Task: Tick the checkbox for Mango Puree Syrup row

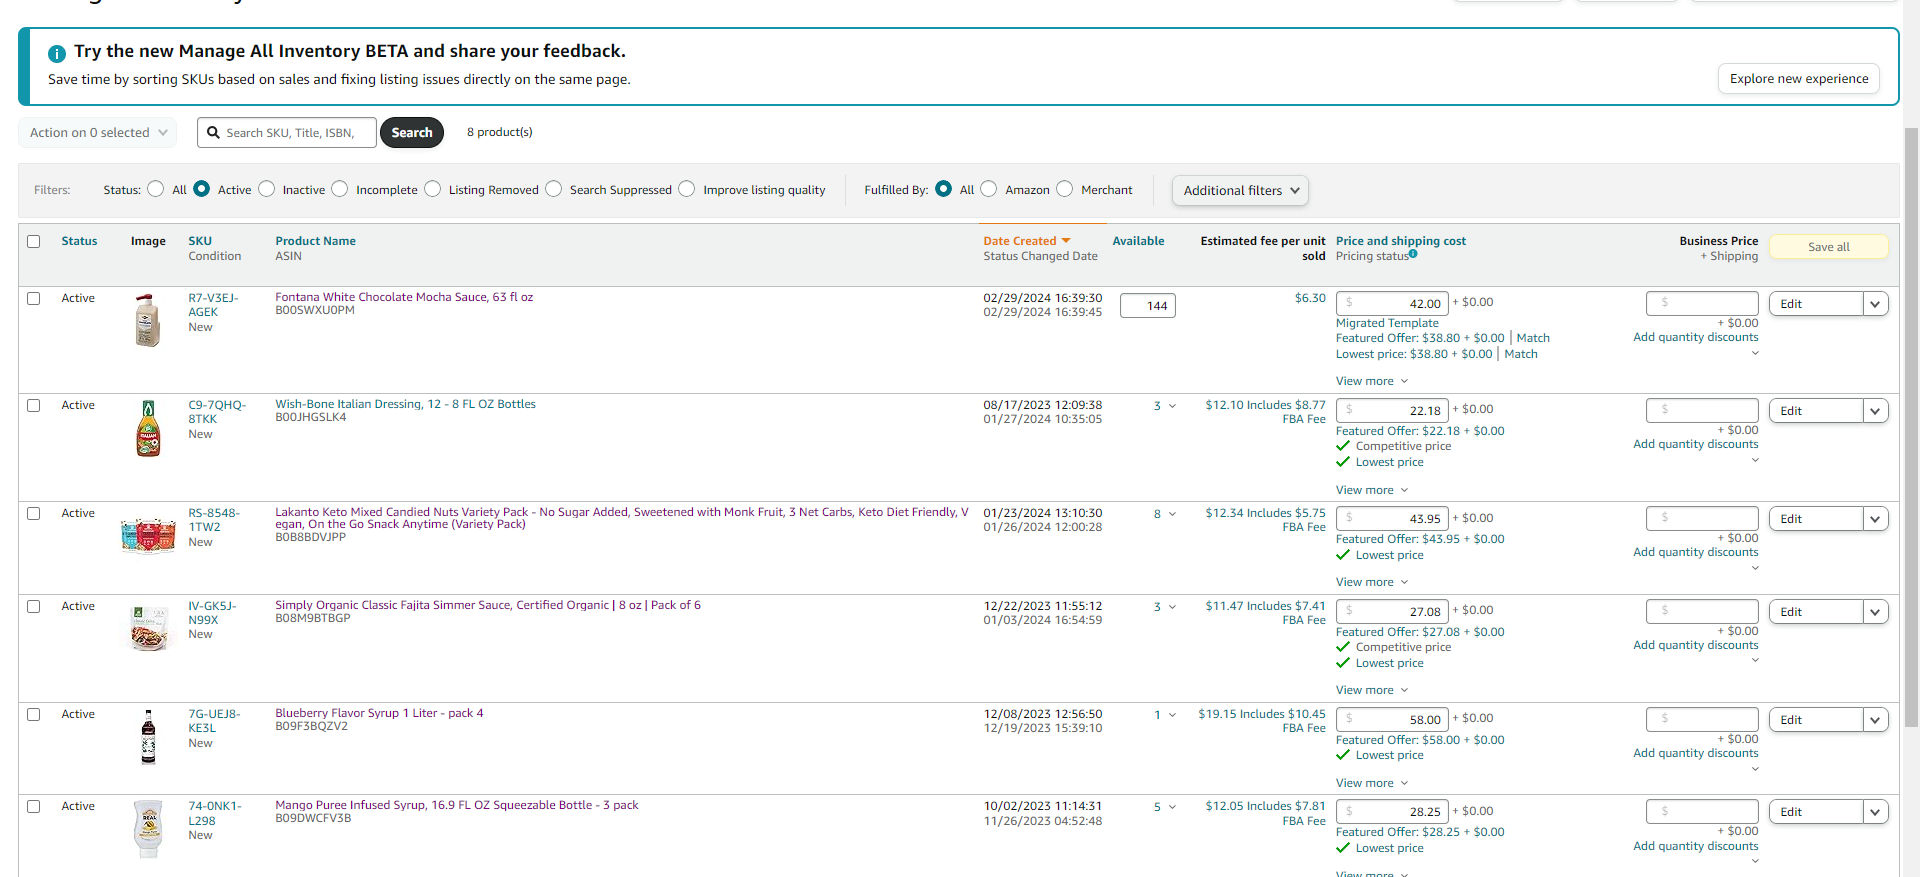Action: pyautogui.click(x=34, y=806)
